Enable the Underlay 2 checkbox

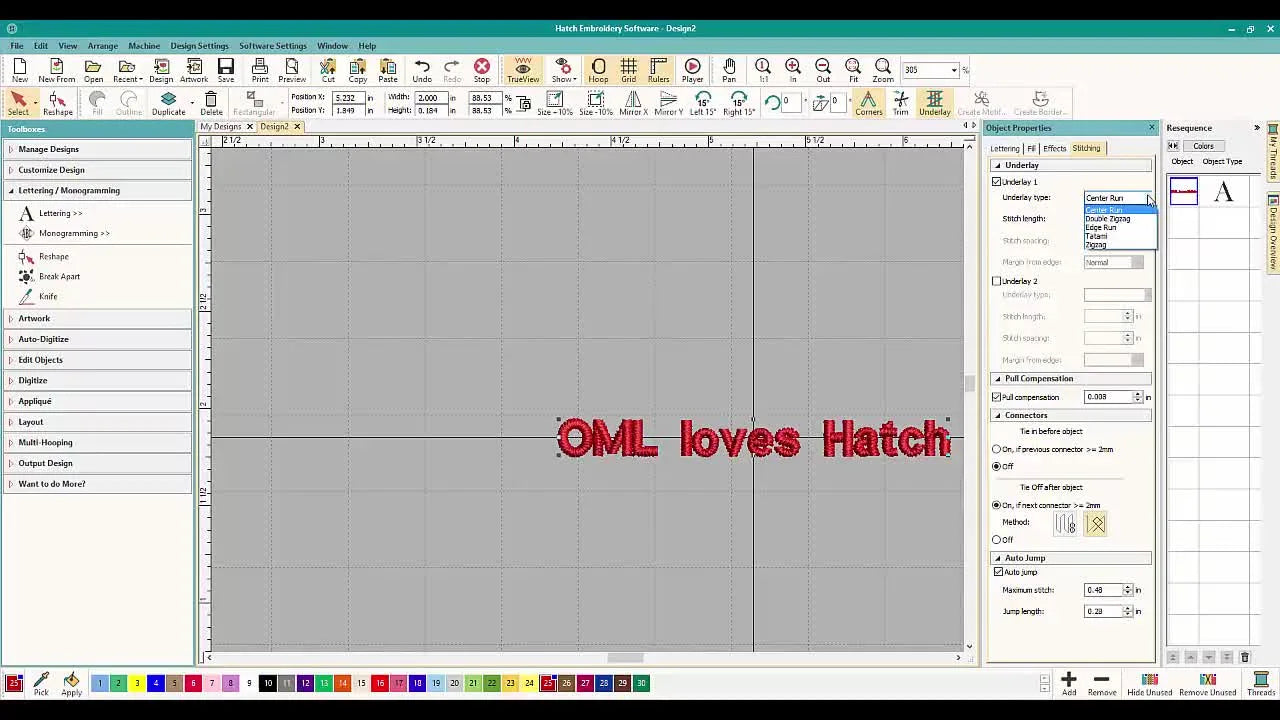997,281
